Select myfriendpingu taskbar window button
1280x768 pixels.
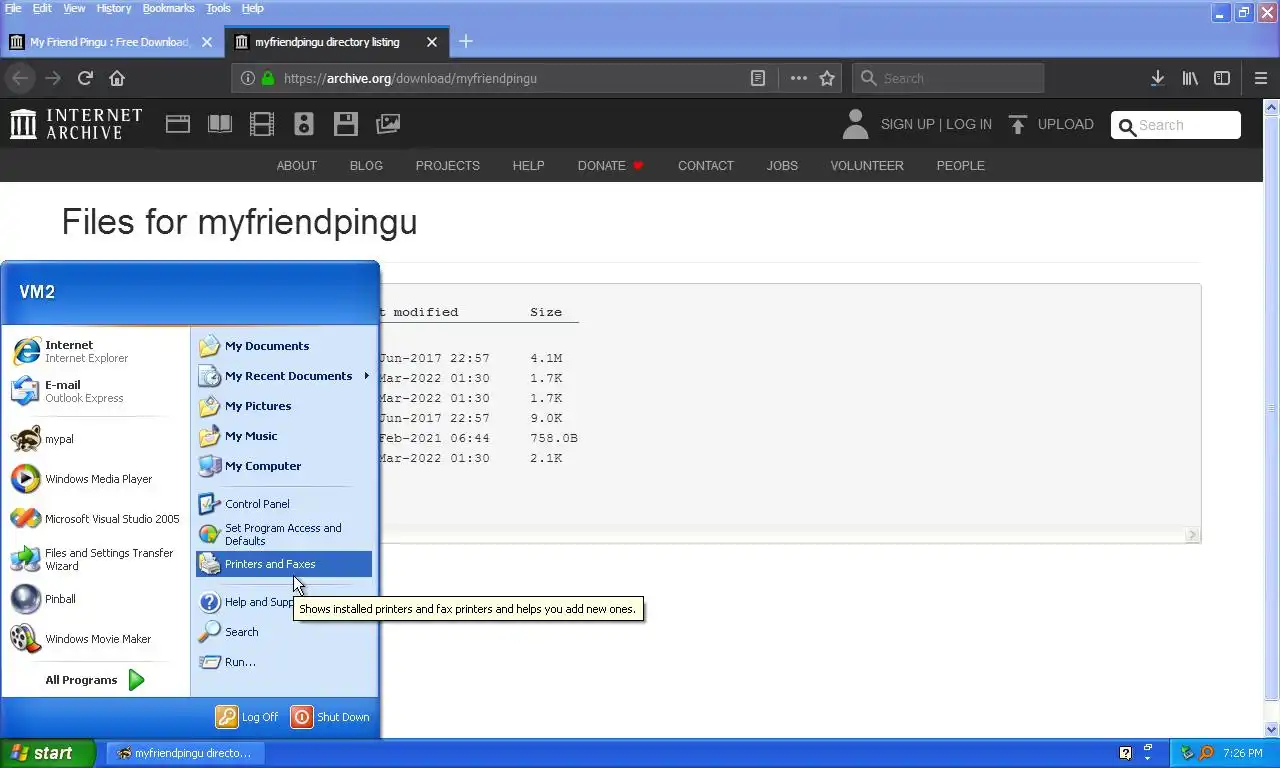click(x=185, y=753)
